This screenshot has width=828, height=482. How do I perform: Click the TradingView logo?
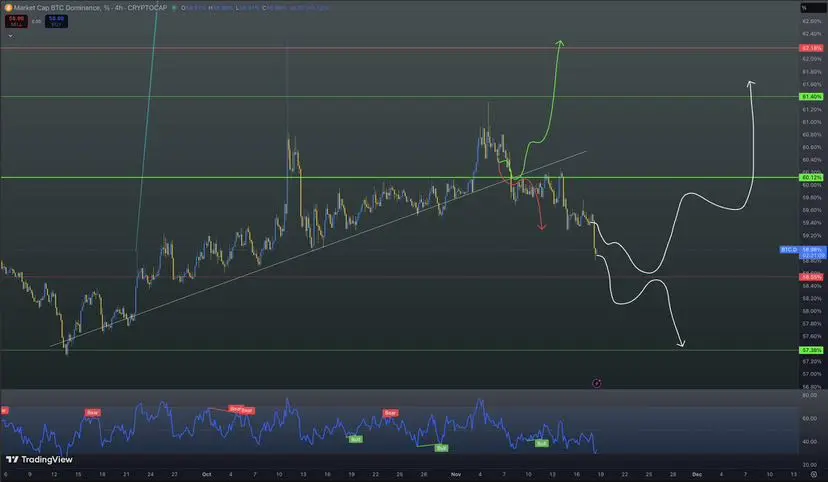click(x=39, y=459)
